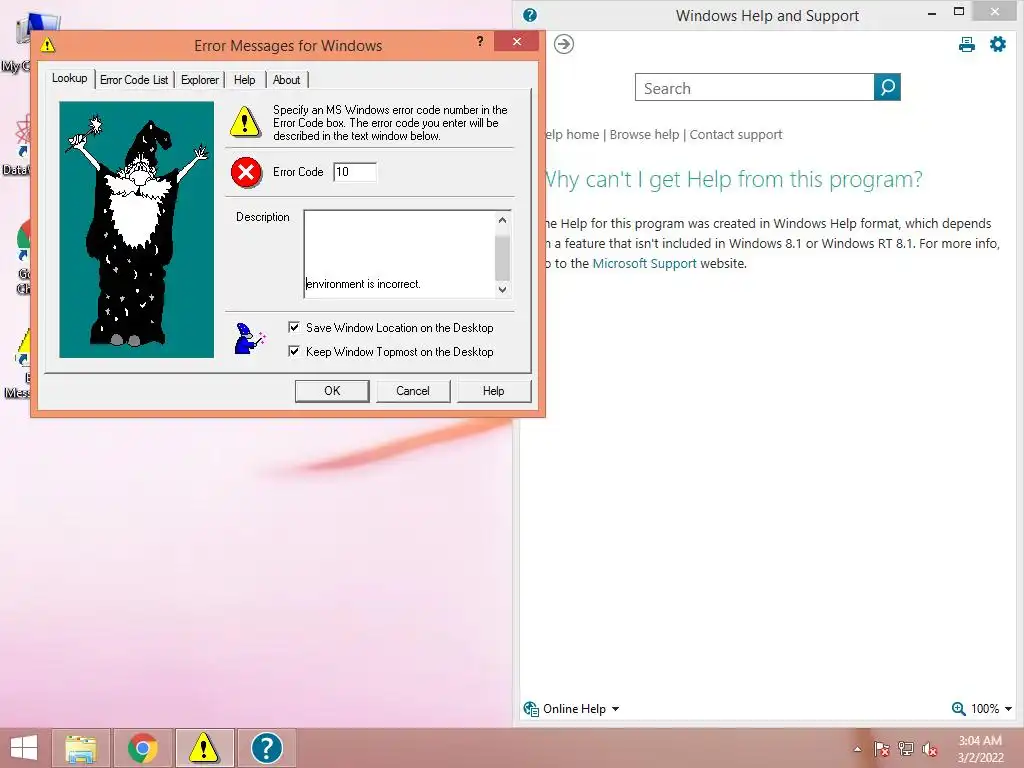Click the network tray icon
Screen dimensions: 1024x768
point(906,749)
